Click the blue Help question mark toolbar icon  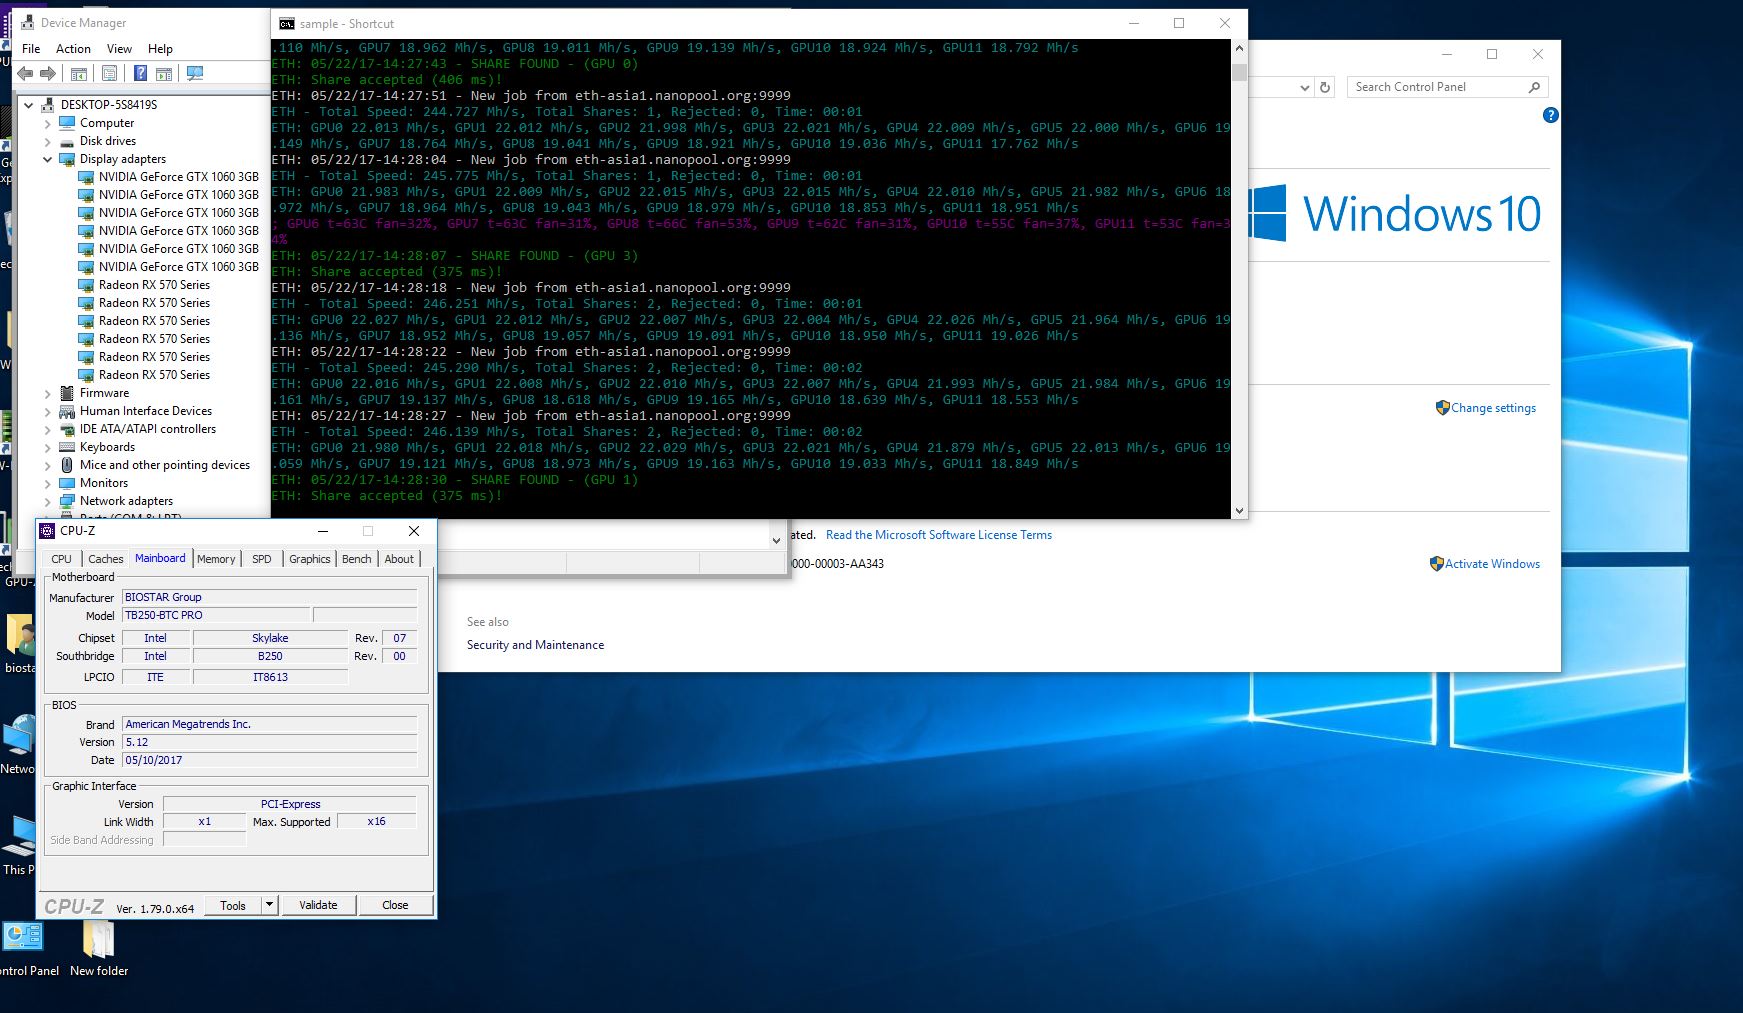pyautogui.click(x=140, y=73)
